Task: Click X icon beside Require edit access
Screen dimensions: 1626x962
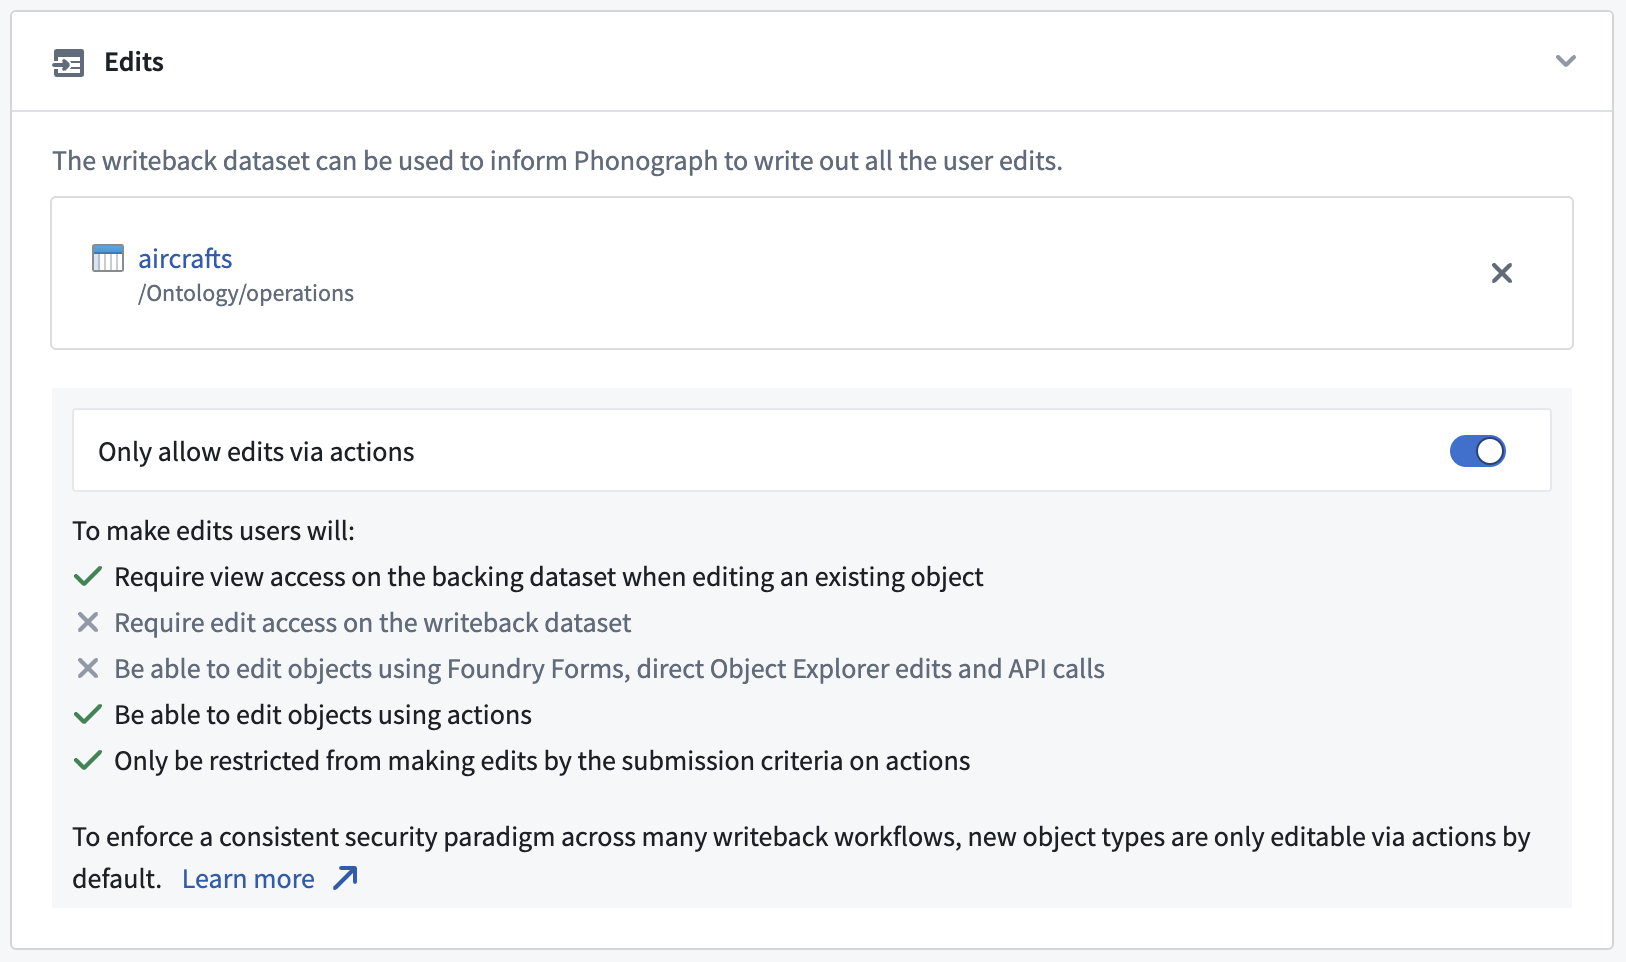Action: click(88, 623)
